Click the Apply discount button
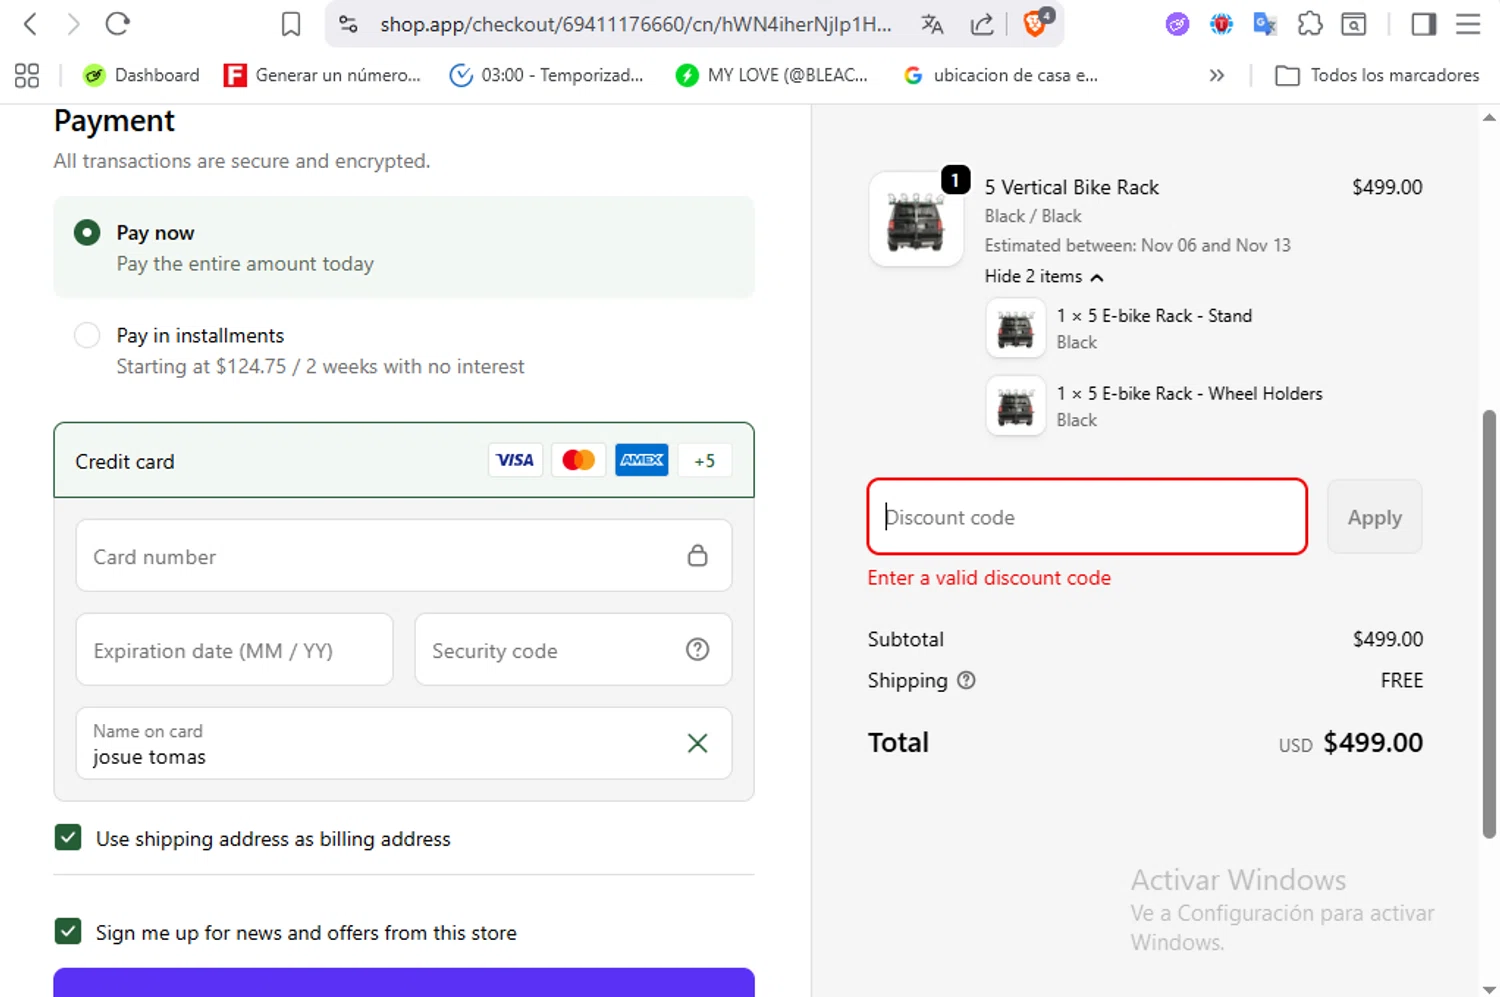The width and height of the screenshot is (1500, 997). 1375,517
